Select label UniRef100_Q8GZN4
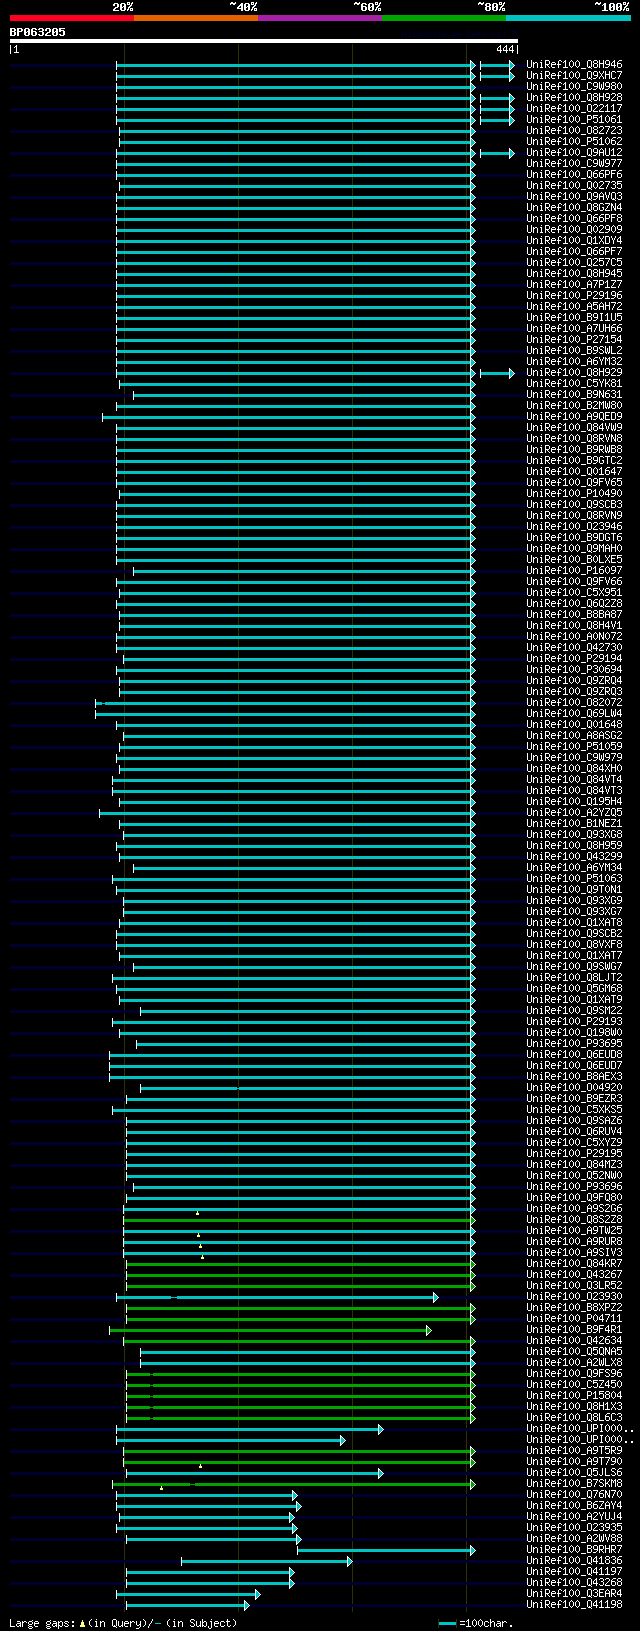The width and height of the screenshot is (640, 1631). point(574,208)
